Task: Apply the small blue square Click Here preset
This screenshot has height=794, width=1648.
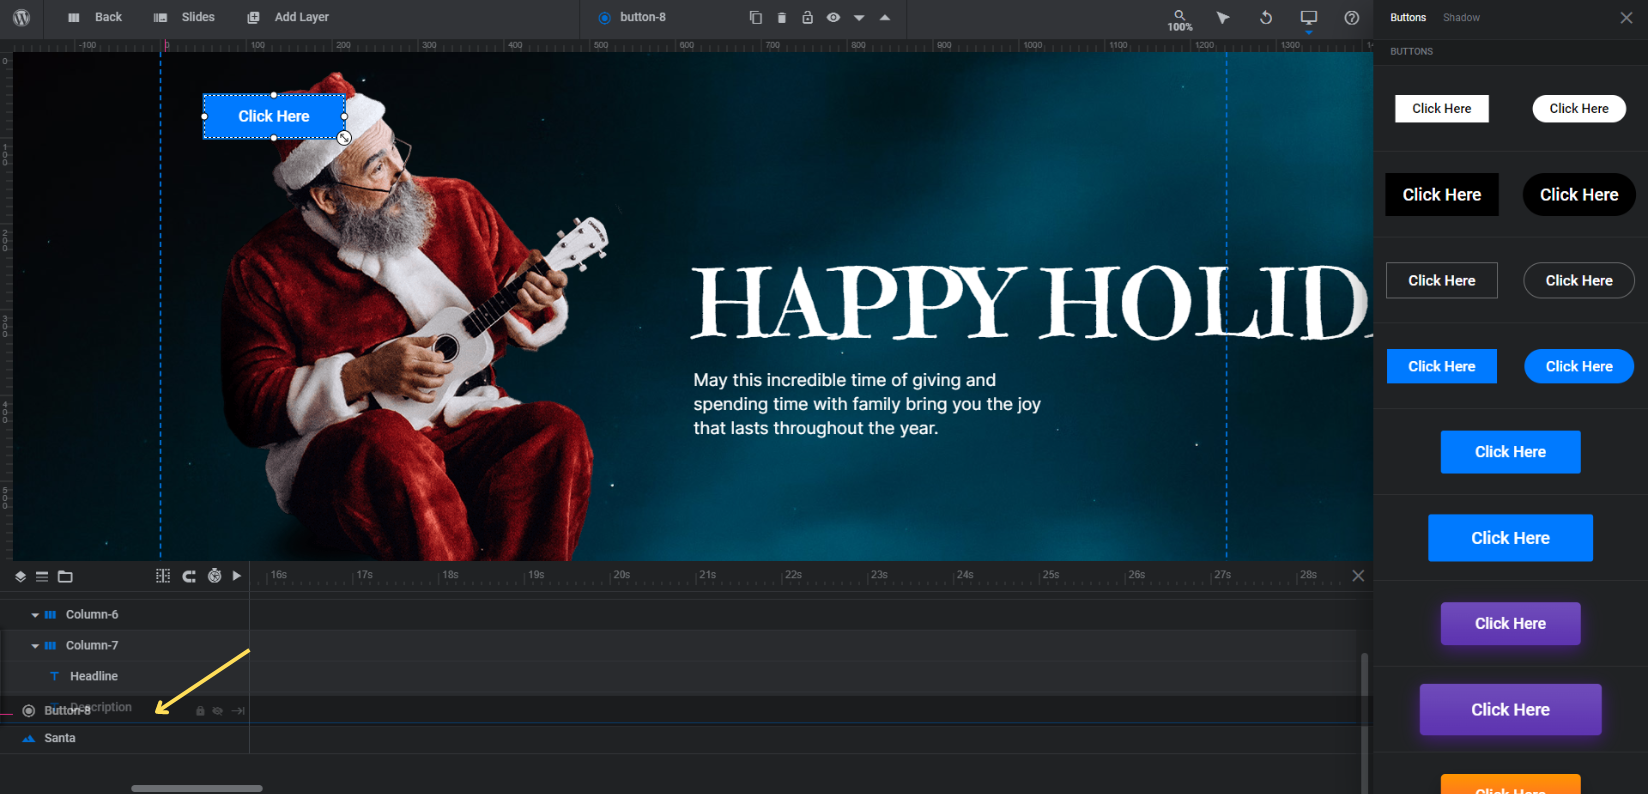Action: pos(1442,367)
